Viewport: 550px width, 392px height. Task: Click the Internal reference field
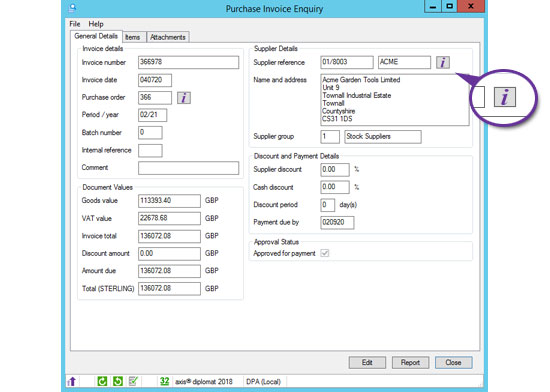pos(150,150)
